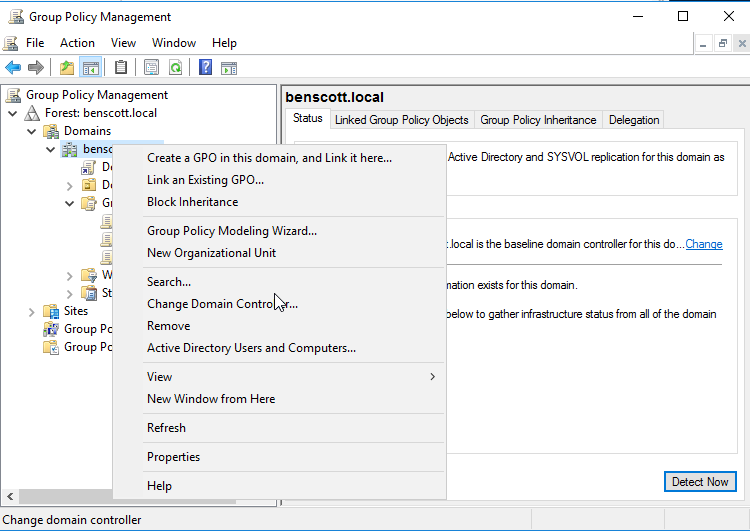Restore the inner MDI child window
Viewport: 750px width, 531px height.
[x=723, y=44]
